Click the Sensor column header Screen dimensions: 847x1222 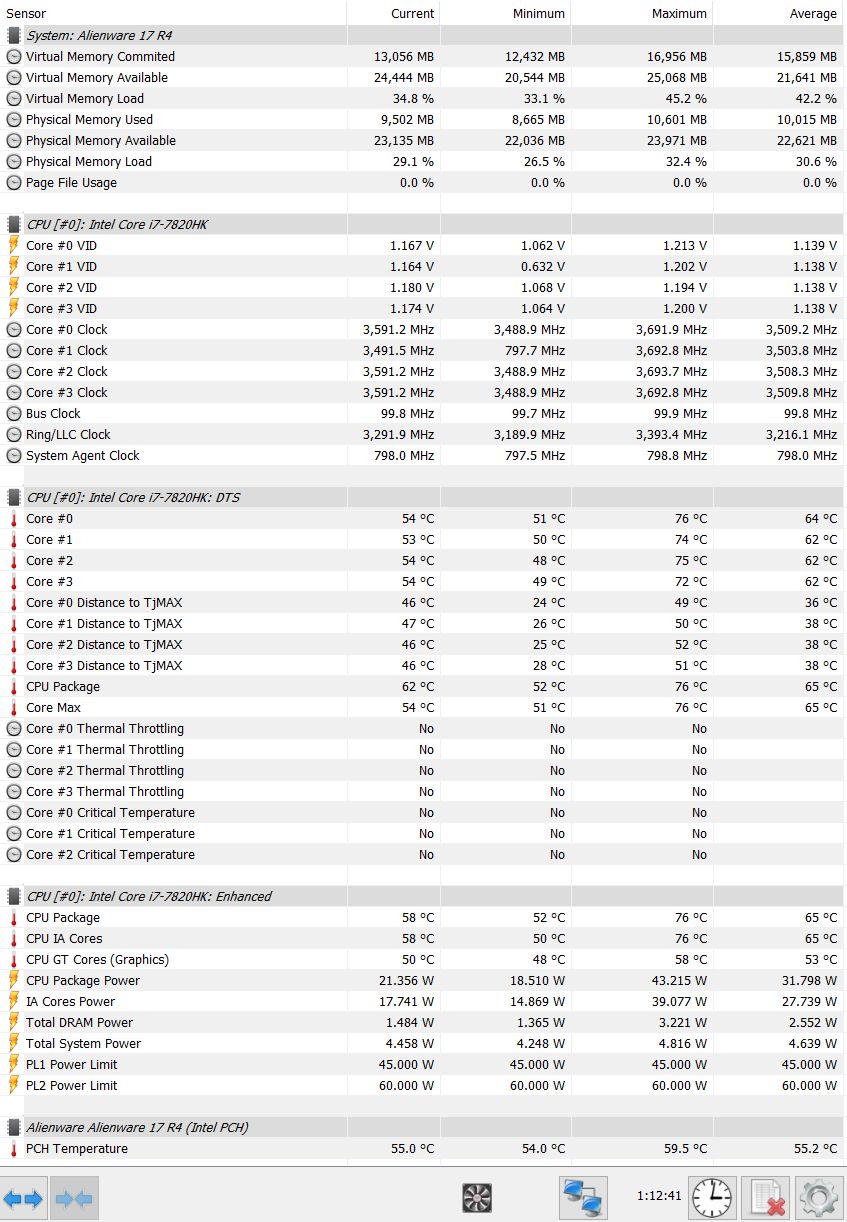click(x=26, y=14)
